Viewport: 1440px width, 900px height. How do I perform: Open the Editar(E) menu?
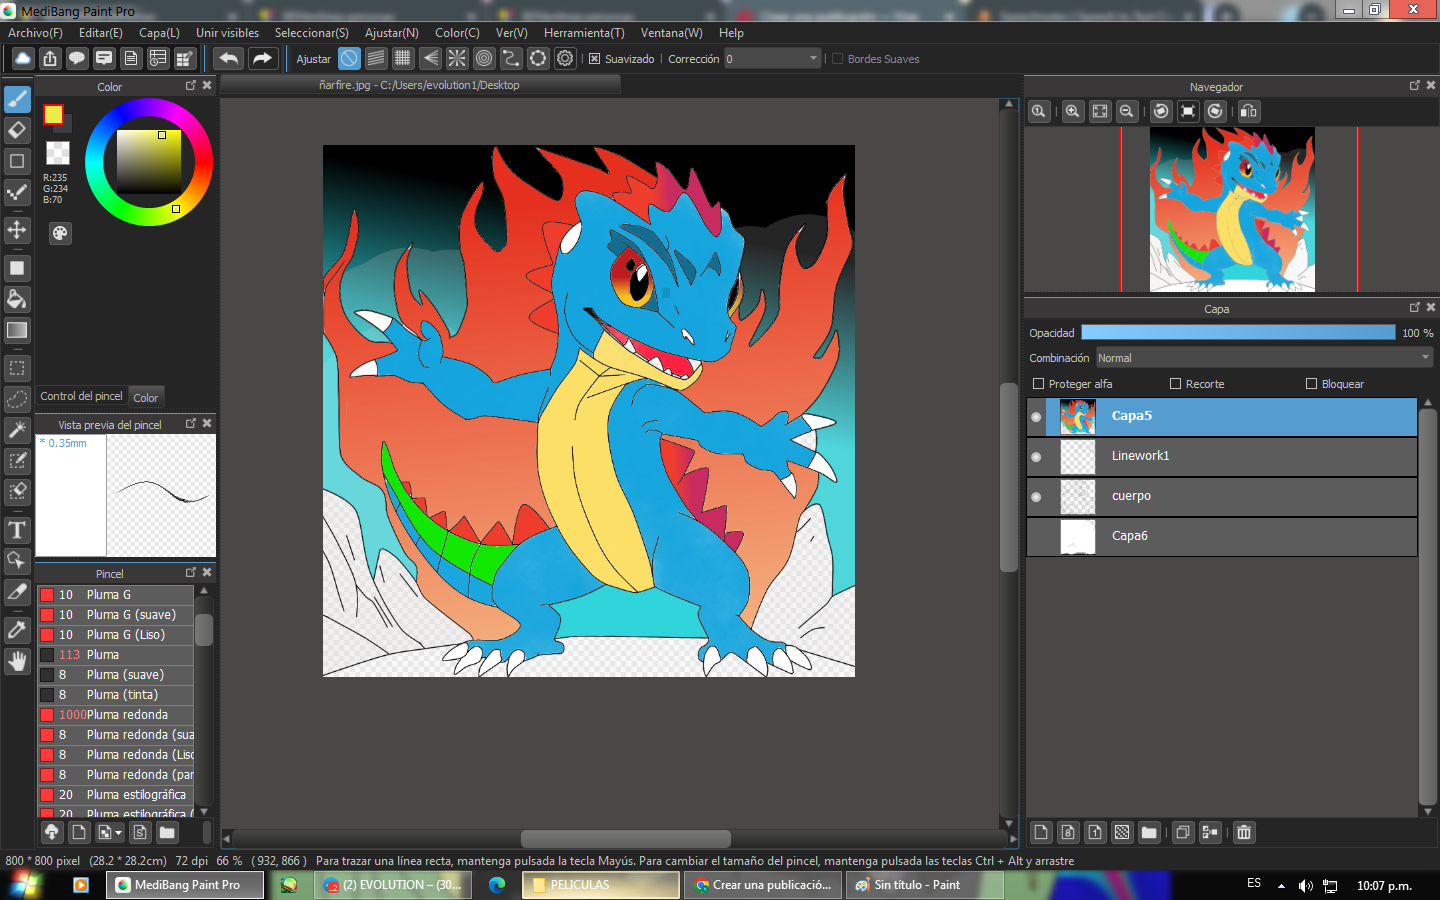(x=101, y=33)
